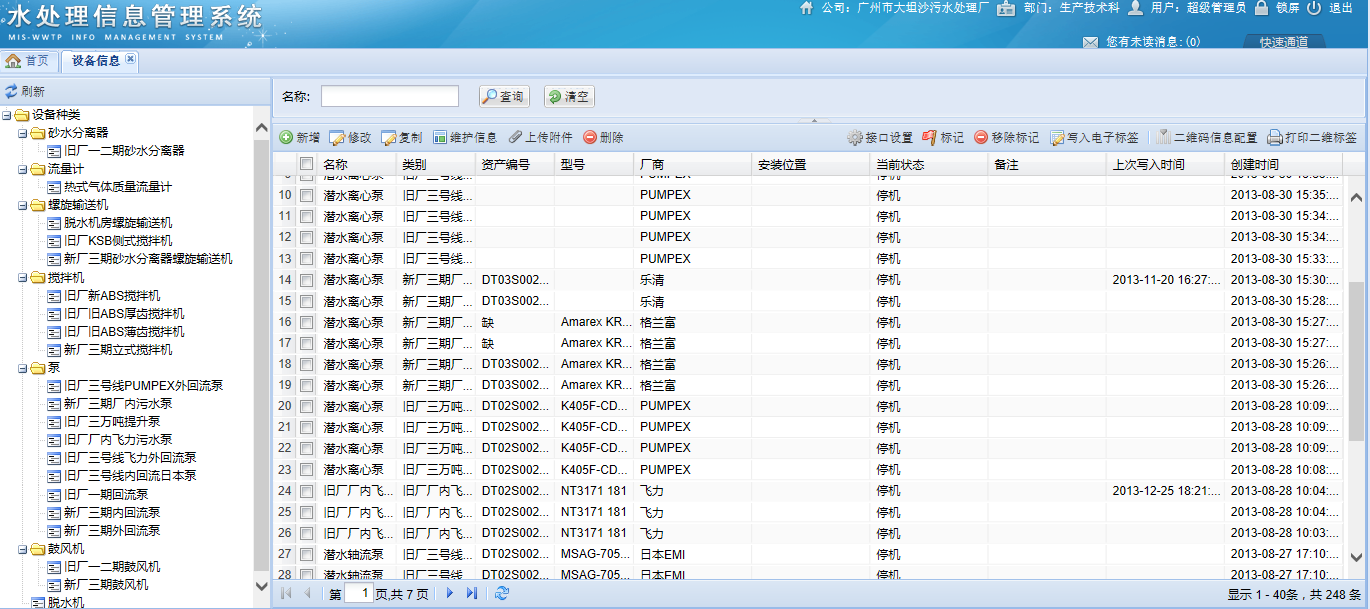The image size is (1370, 609).
Task: Click the 名称 name search input field
Action: (389, 96)
